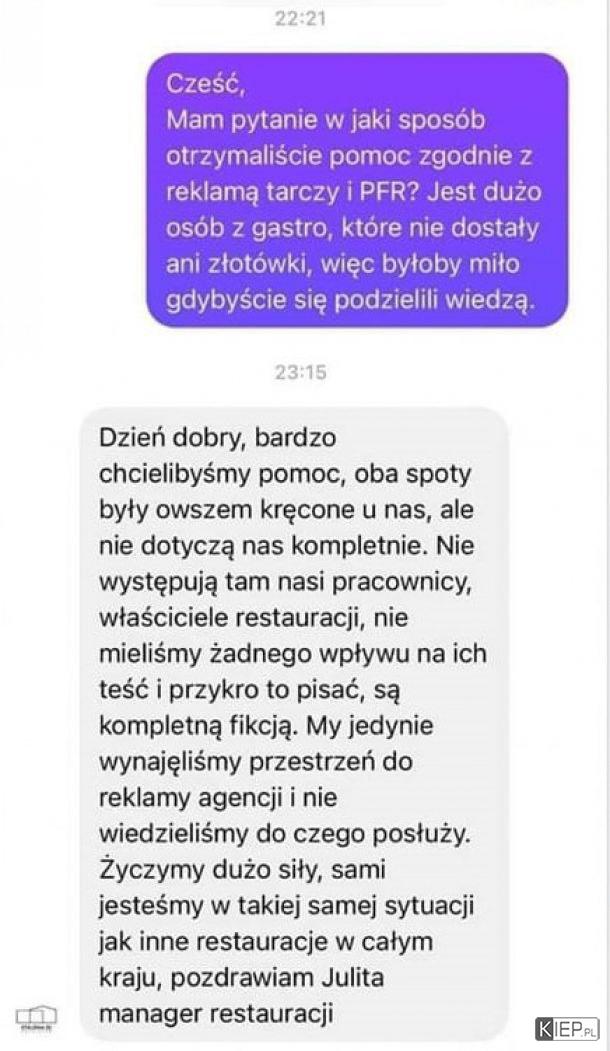Tap the 'Dzień dobry, bardzo' line in reply
The image size is (610, 1051).
[217, 438]
